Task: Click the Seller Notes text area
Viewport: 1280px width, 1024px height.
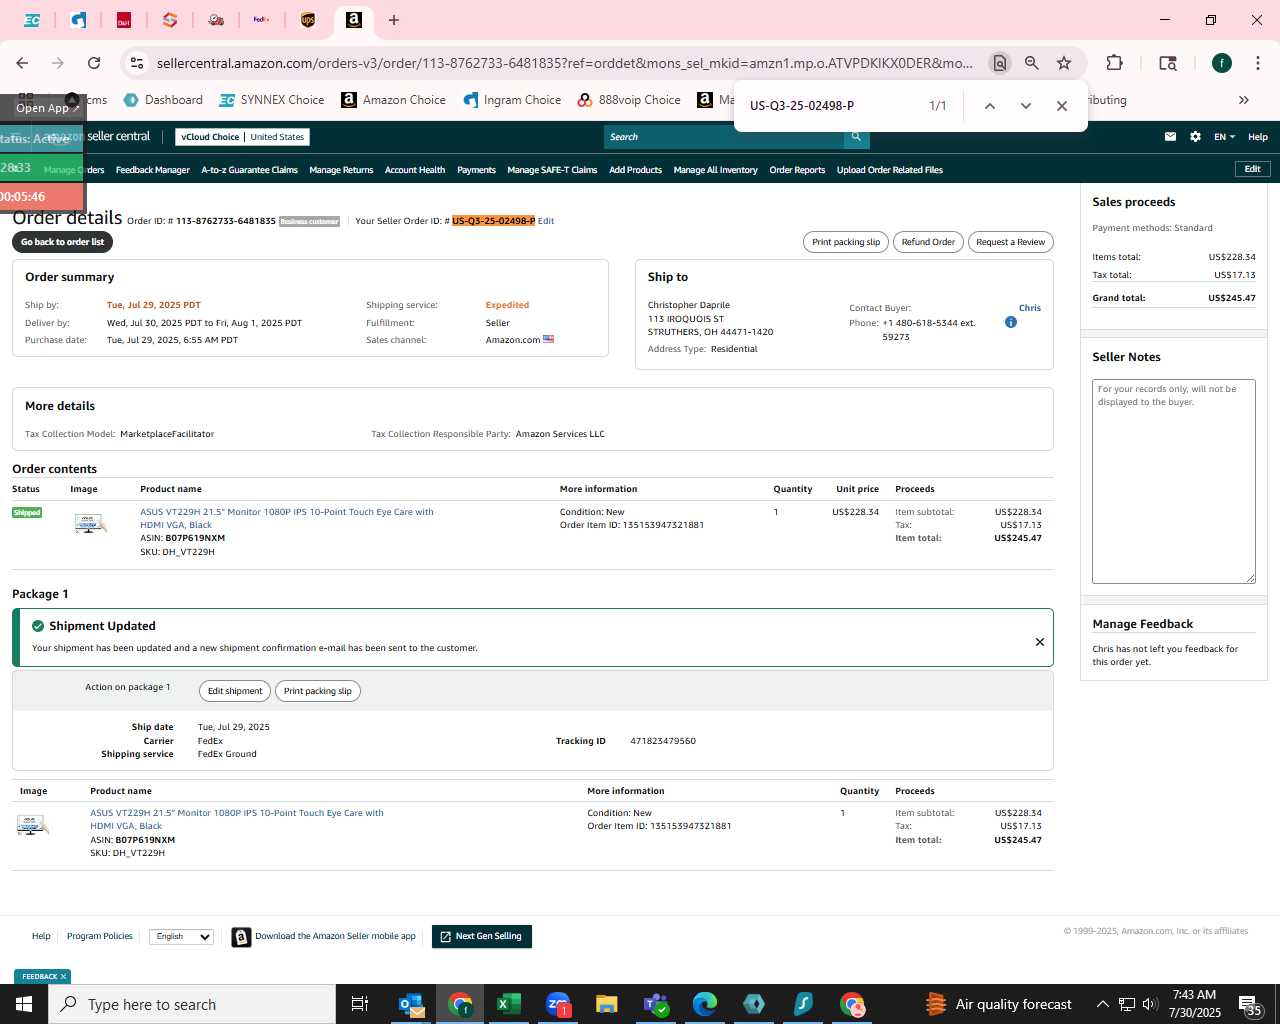Action: tap(1174, 481)
